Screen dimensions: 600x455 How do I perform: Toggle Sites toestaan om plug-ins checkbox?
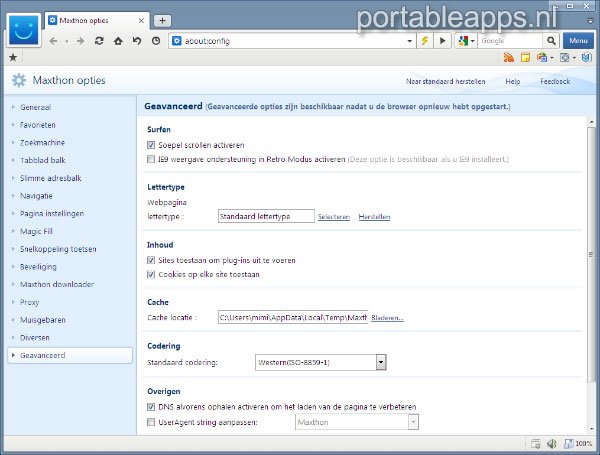point(151,260)
